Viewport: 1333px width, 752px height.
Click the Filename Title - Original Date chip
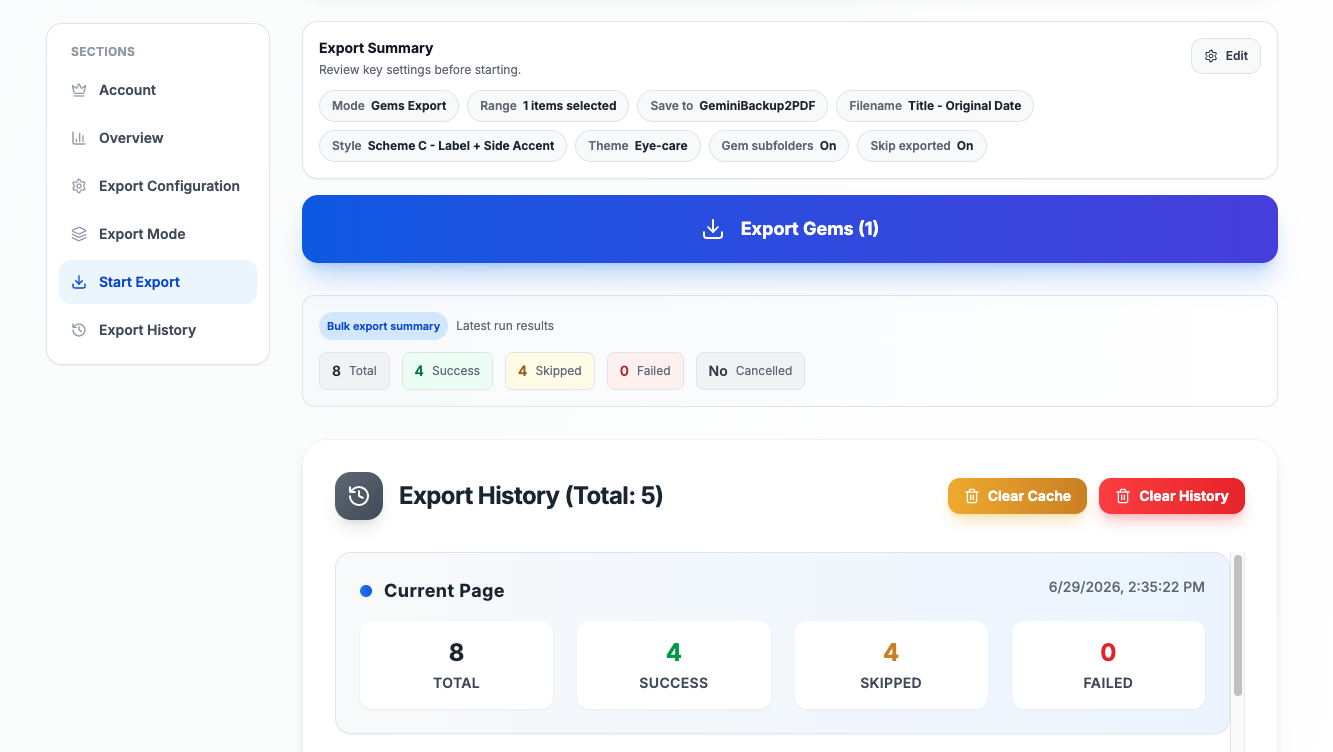935,106
